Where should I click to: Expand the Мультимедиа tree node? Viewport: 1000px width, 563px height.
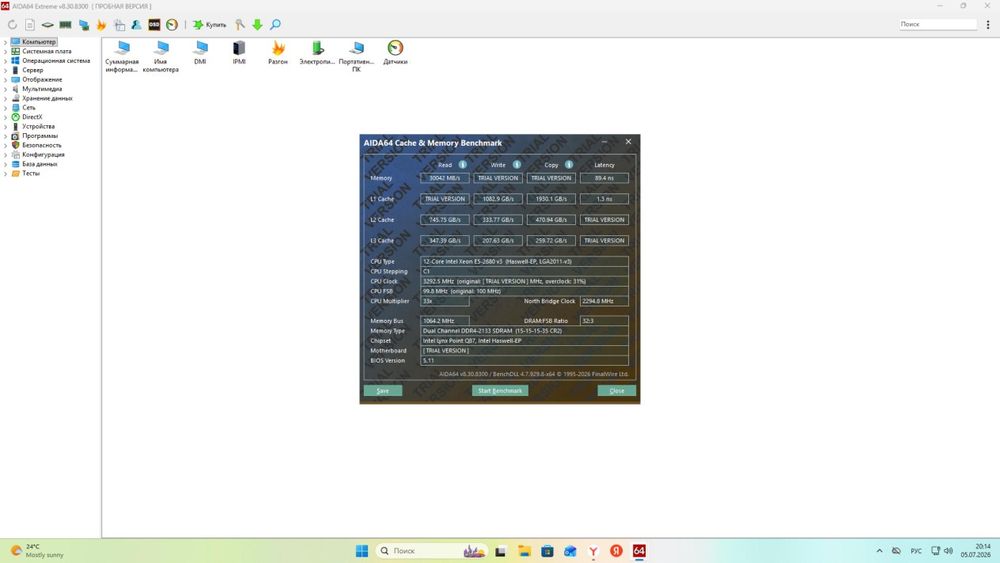click(x=5, y=89)
